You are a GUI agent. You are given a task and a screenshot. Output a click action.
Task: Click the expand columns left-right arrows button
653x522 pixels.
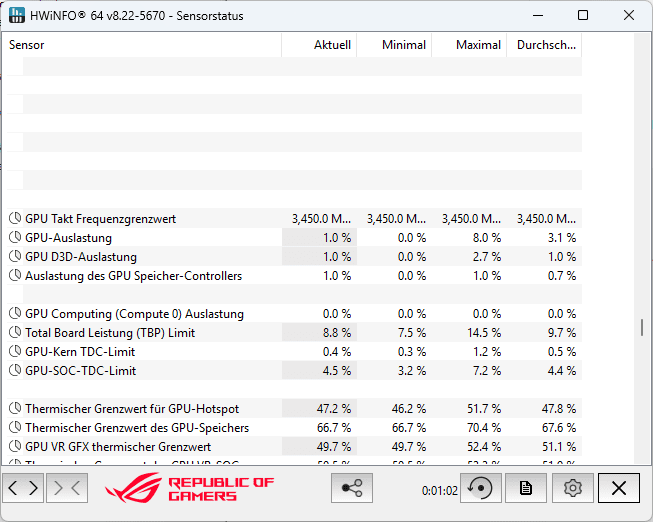click(x=23, y=488)
